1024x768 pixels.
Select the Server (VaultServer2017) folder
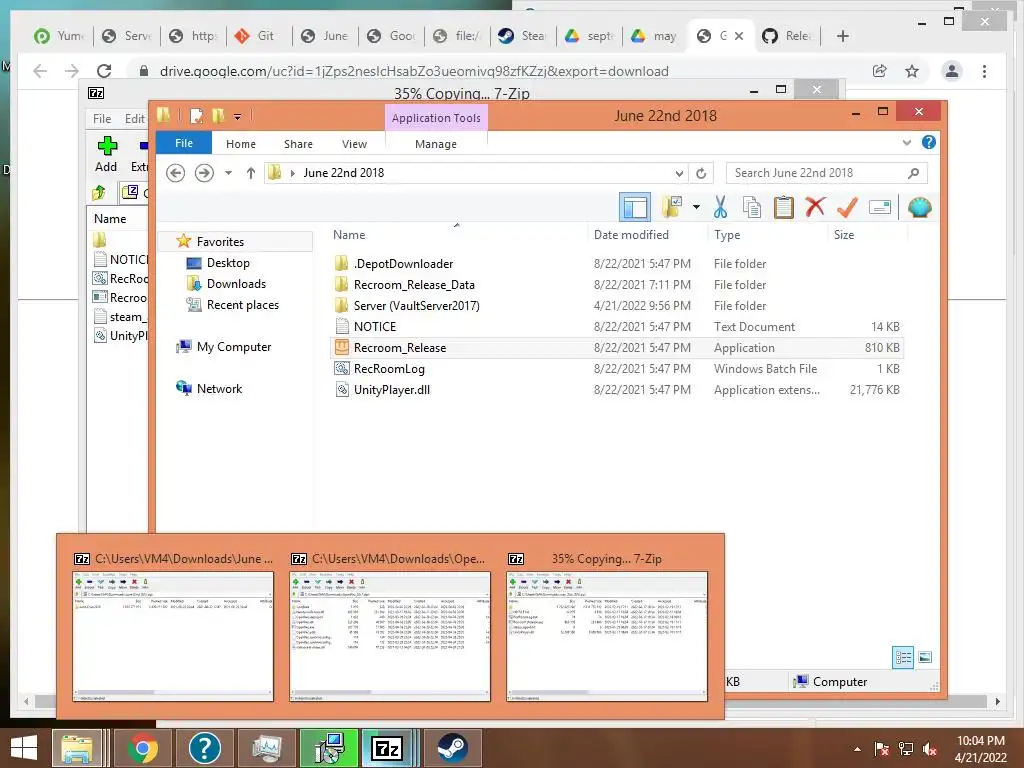click(417, 306)
